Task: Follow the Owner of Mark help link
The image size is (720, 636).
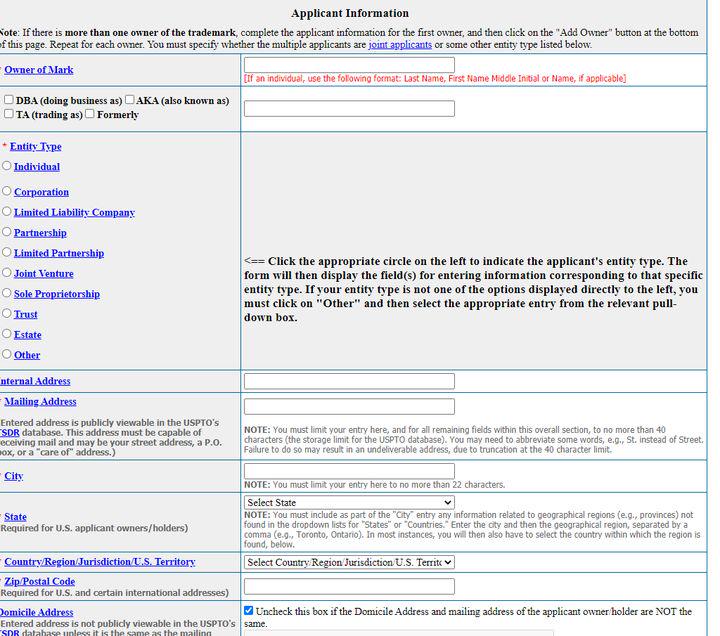Action: point(39,70)
